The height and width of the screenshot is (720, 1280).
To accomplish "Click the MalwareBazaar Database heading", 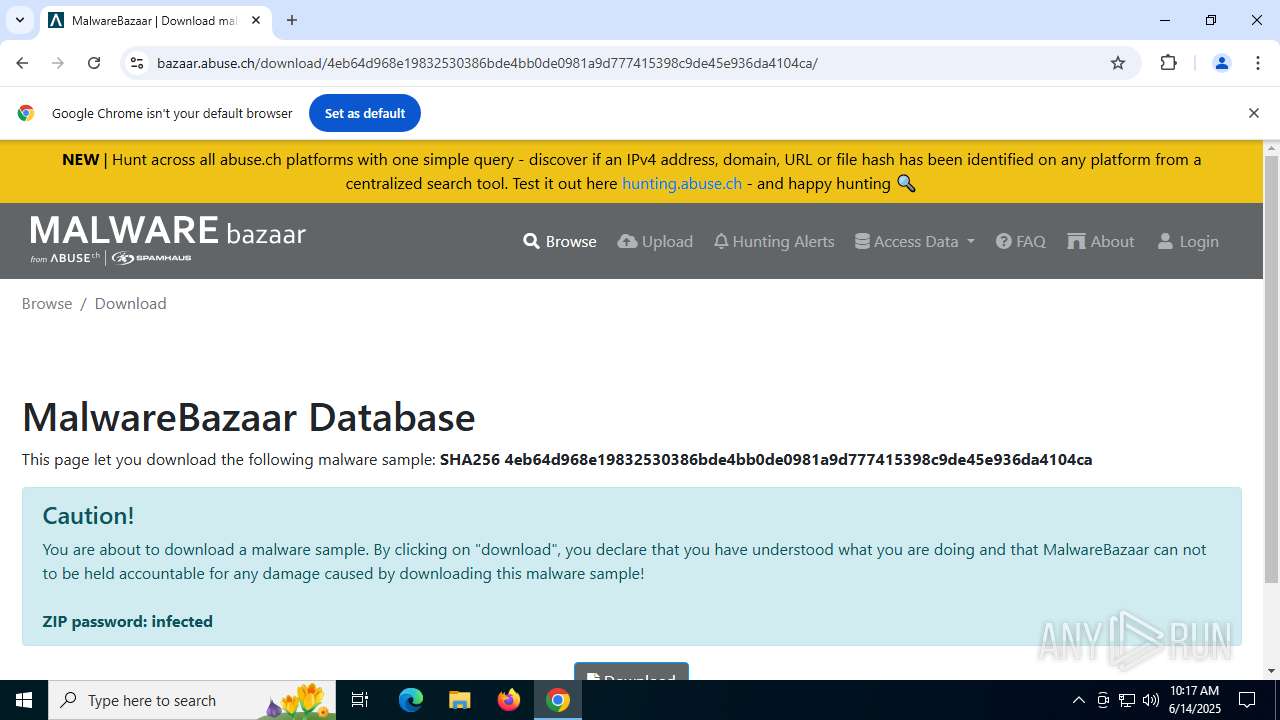I will 249,417.
